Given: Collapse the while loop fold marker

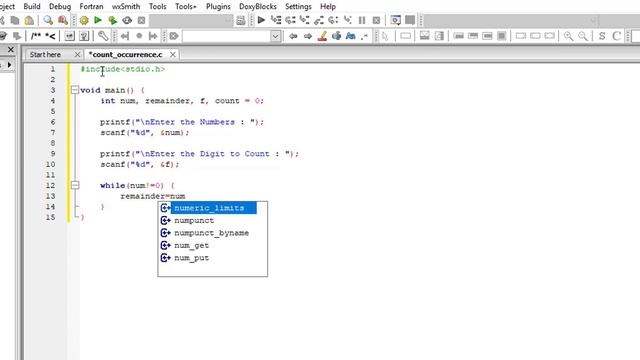Looking at the screenshot, I should (x=75, y=185).
